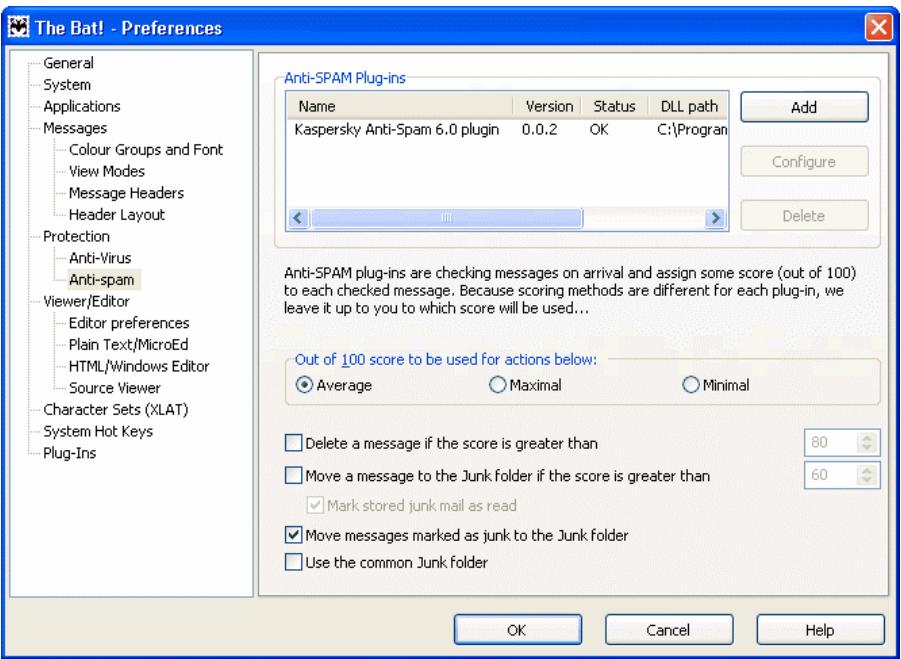Open Viewer/Editor category
Viewport: 901px width, 659px height.
86,301
